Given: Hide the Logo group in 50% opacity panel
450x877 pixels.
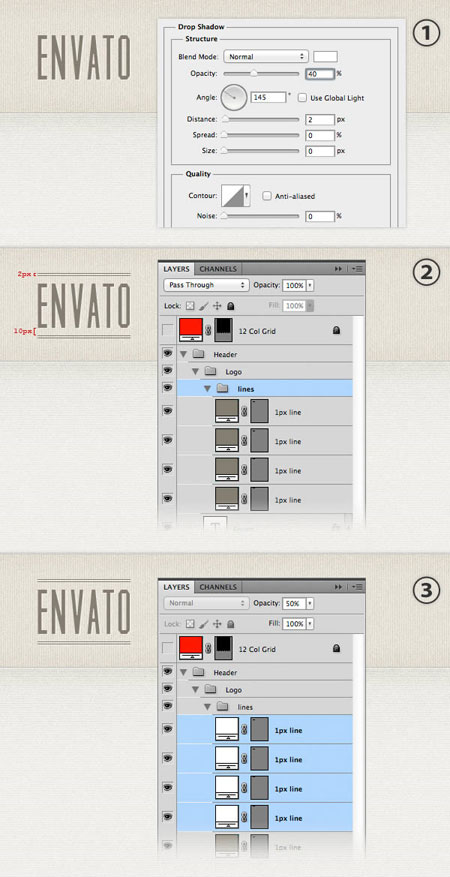Looking at the screenshot, I should [167, 689].
